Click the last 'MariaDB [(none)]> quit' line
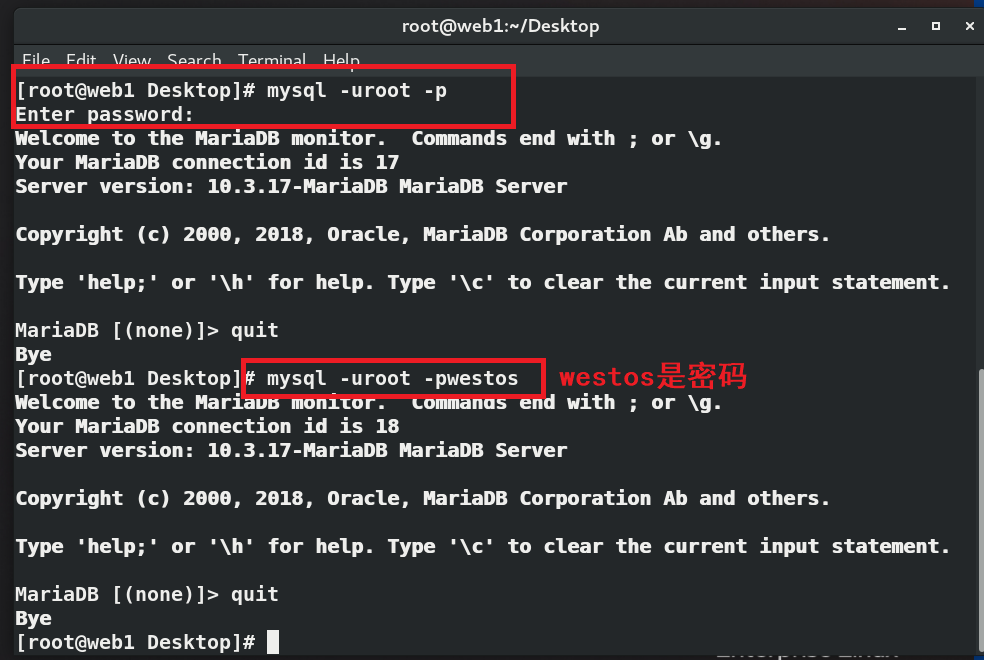Screen dimensions: 984x660 click(147, 595)
